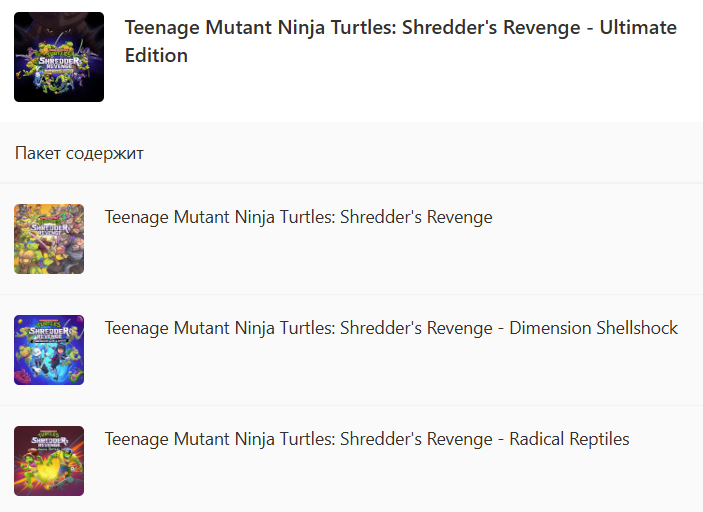
Task: Click "Revenge" in the second list item
Action: click(x=459, y=328)
